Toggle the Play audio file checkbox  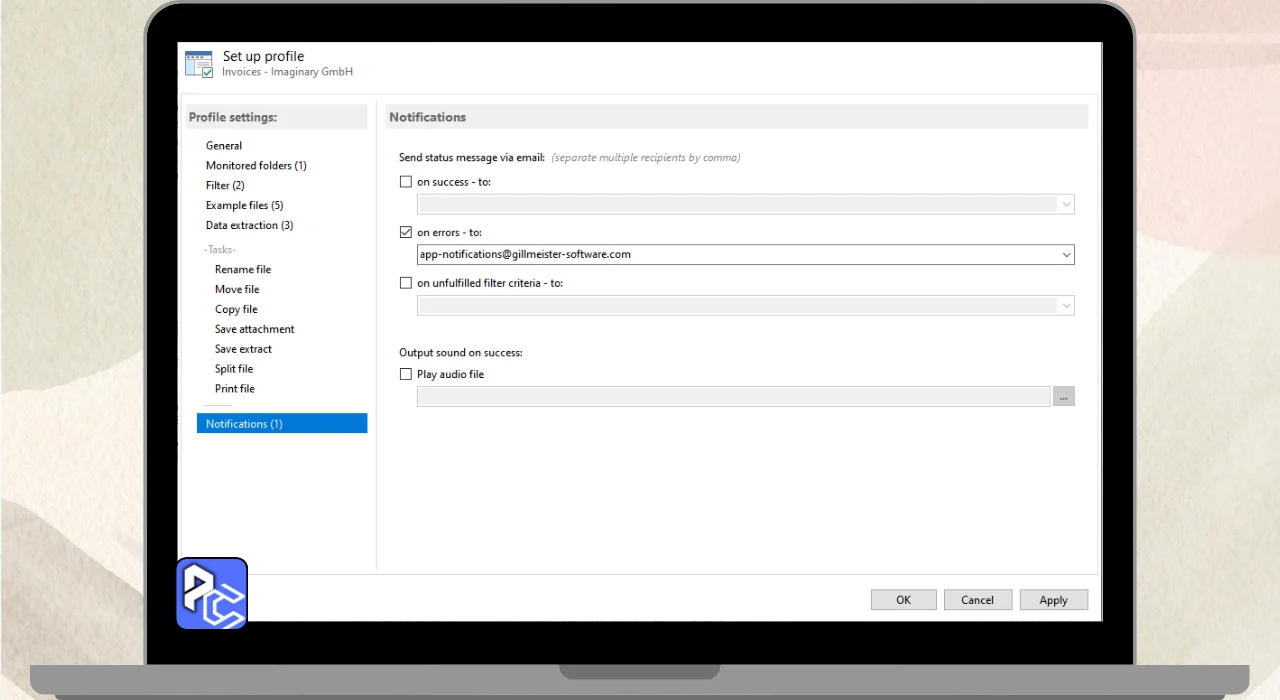point(406,374)
